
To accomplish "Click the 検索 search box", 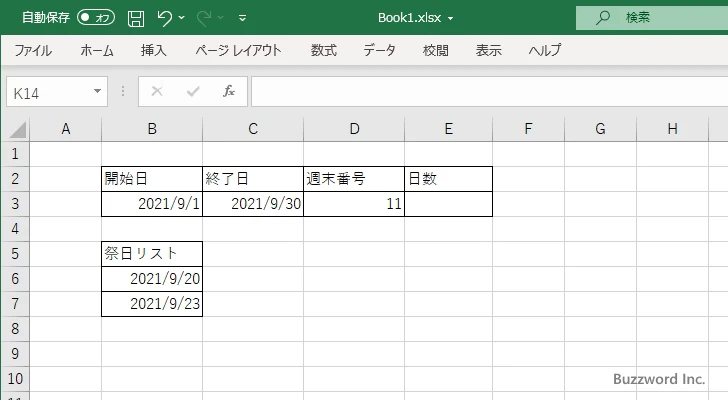I will click(652, 18).
